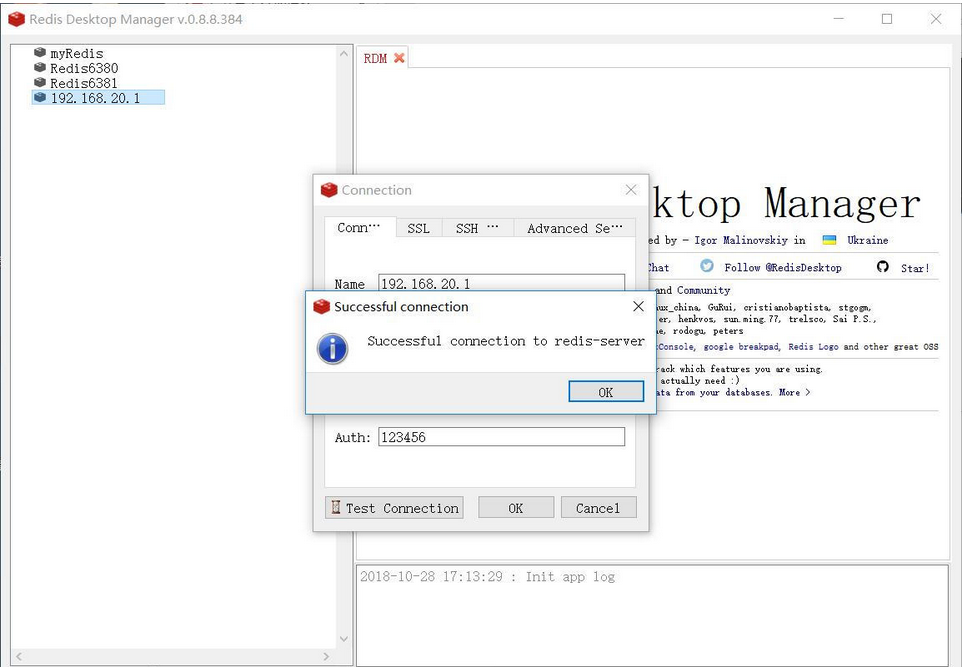The height and width of the screenshot is (667, 971).
Task: Click the blue info icon in success dialog
Action: pos(333,349)
